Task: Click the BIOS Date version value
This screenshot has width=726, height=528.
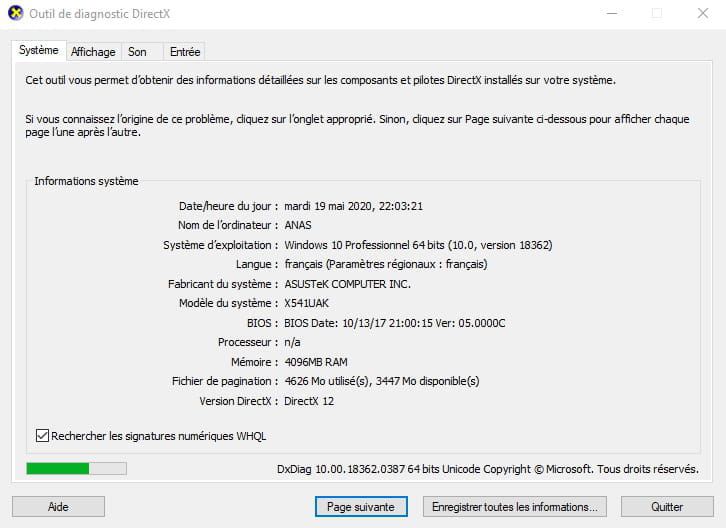Action: pyautogui.click(x=394, y=323)
